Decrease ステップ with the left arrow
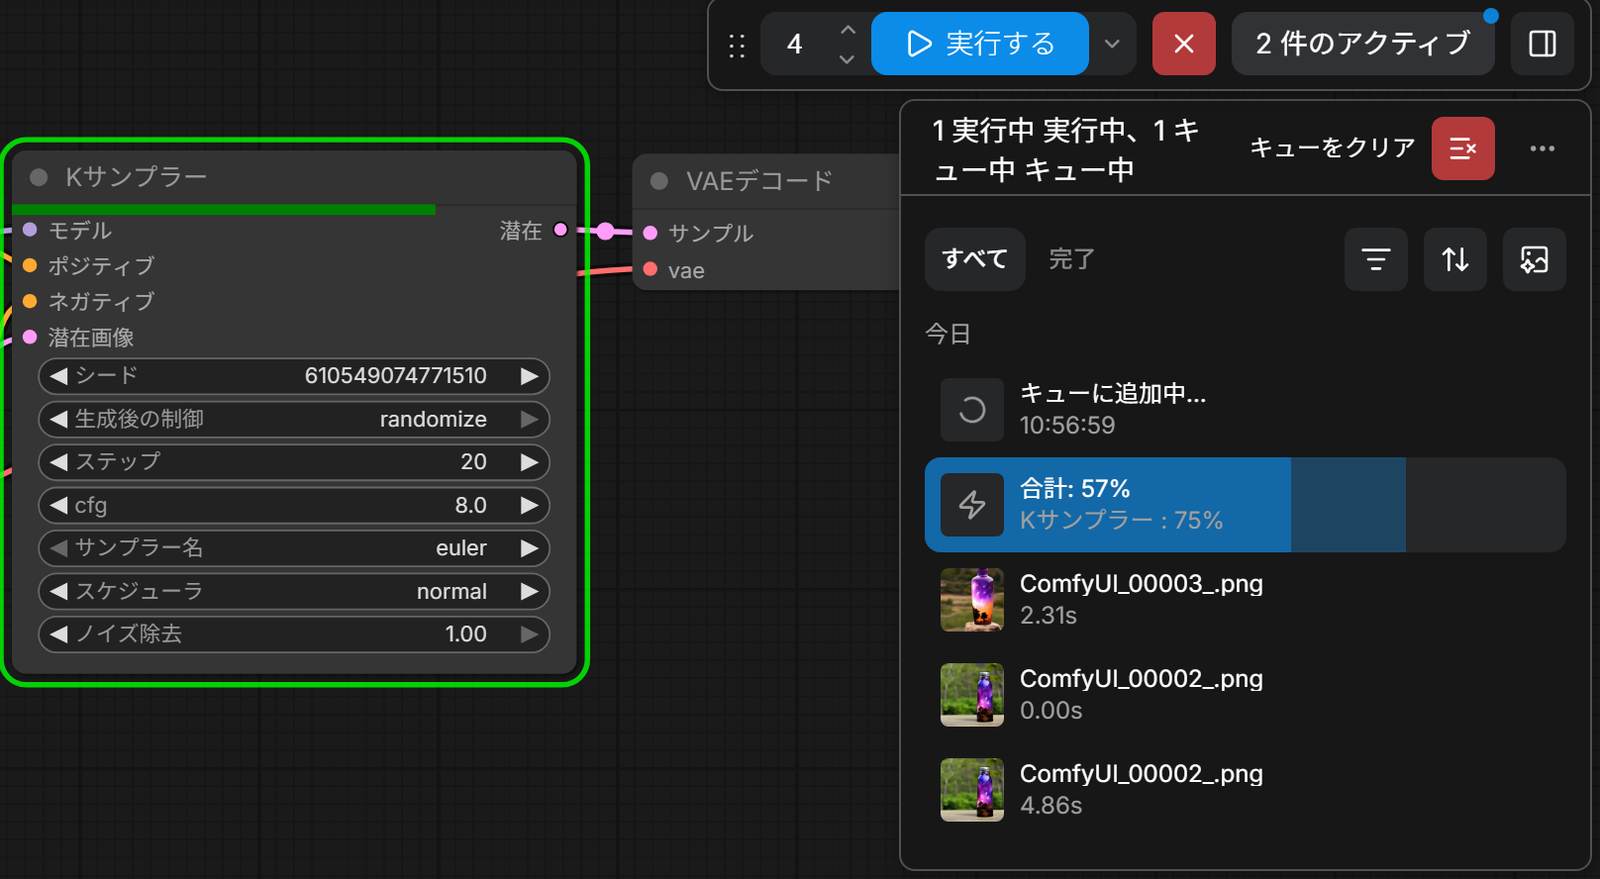 tap(59, 462)
